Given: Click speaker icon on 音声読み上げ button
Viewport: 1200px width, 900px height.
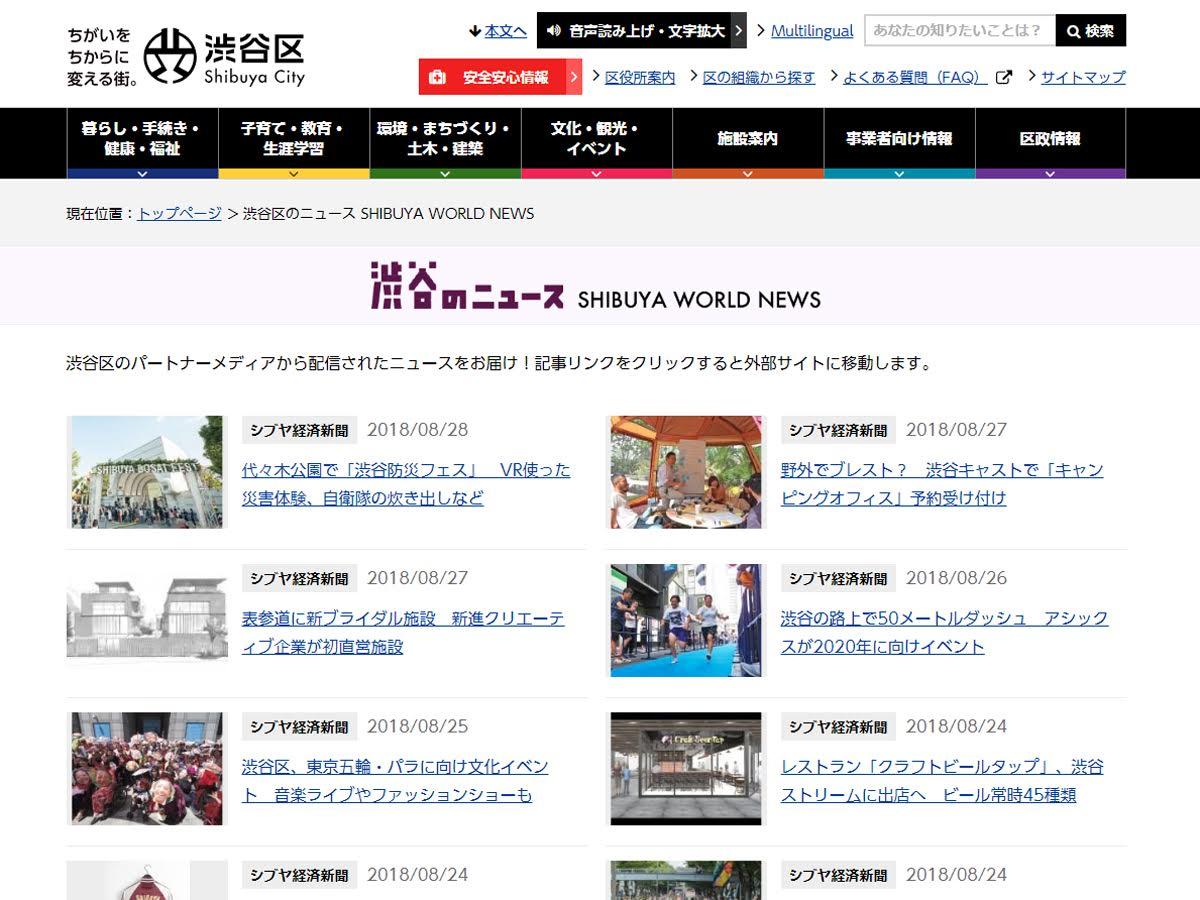Looking at the screenshot, I should (554, 31).
